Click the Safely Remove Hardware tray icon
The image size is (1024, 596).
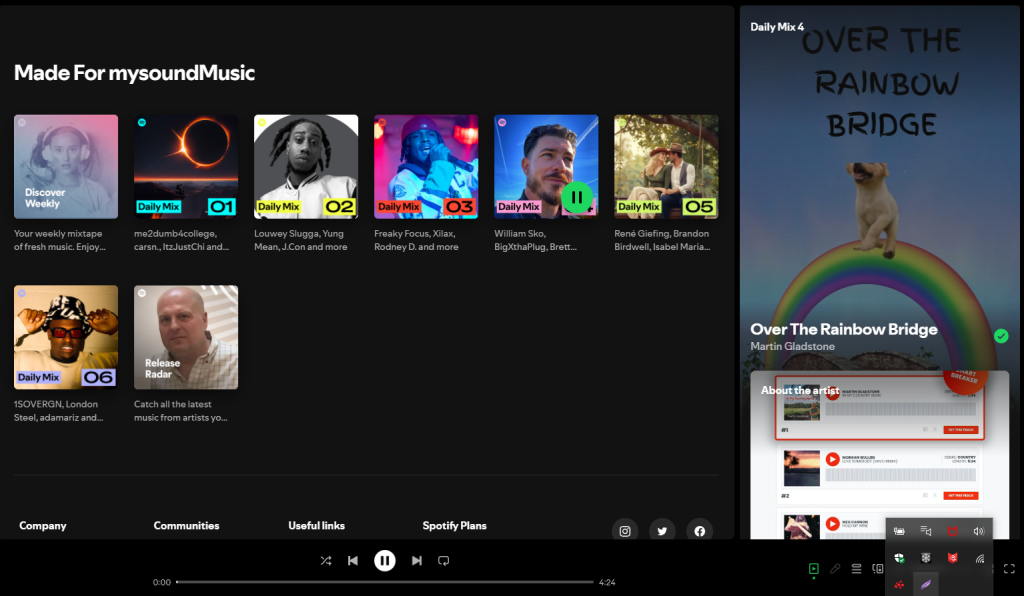pos(899,531)
